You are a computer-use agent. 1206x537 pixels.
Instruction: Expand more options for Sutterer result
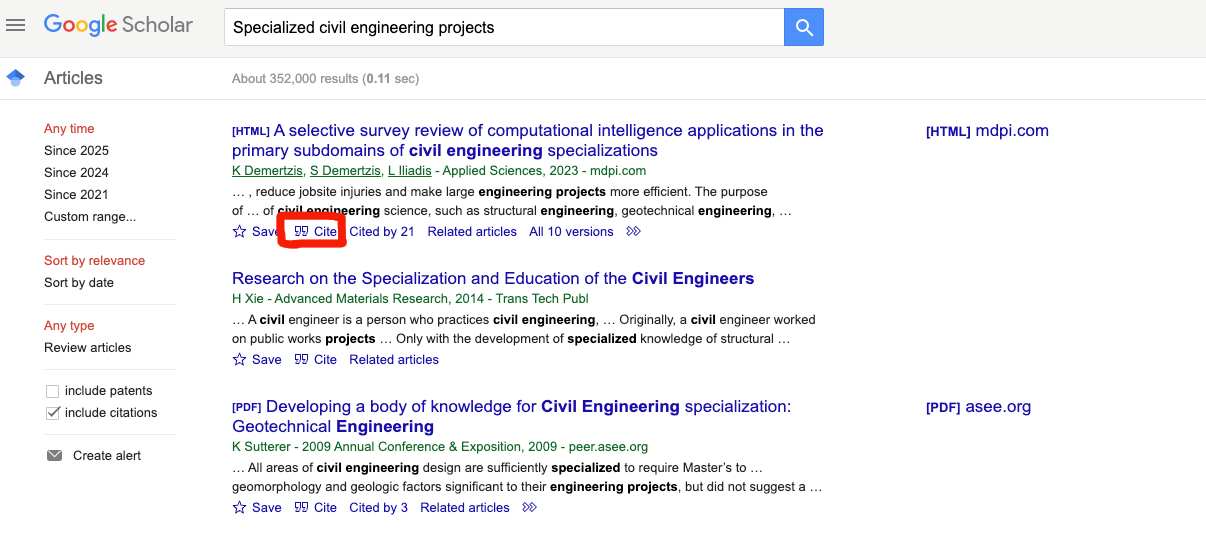529,508
